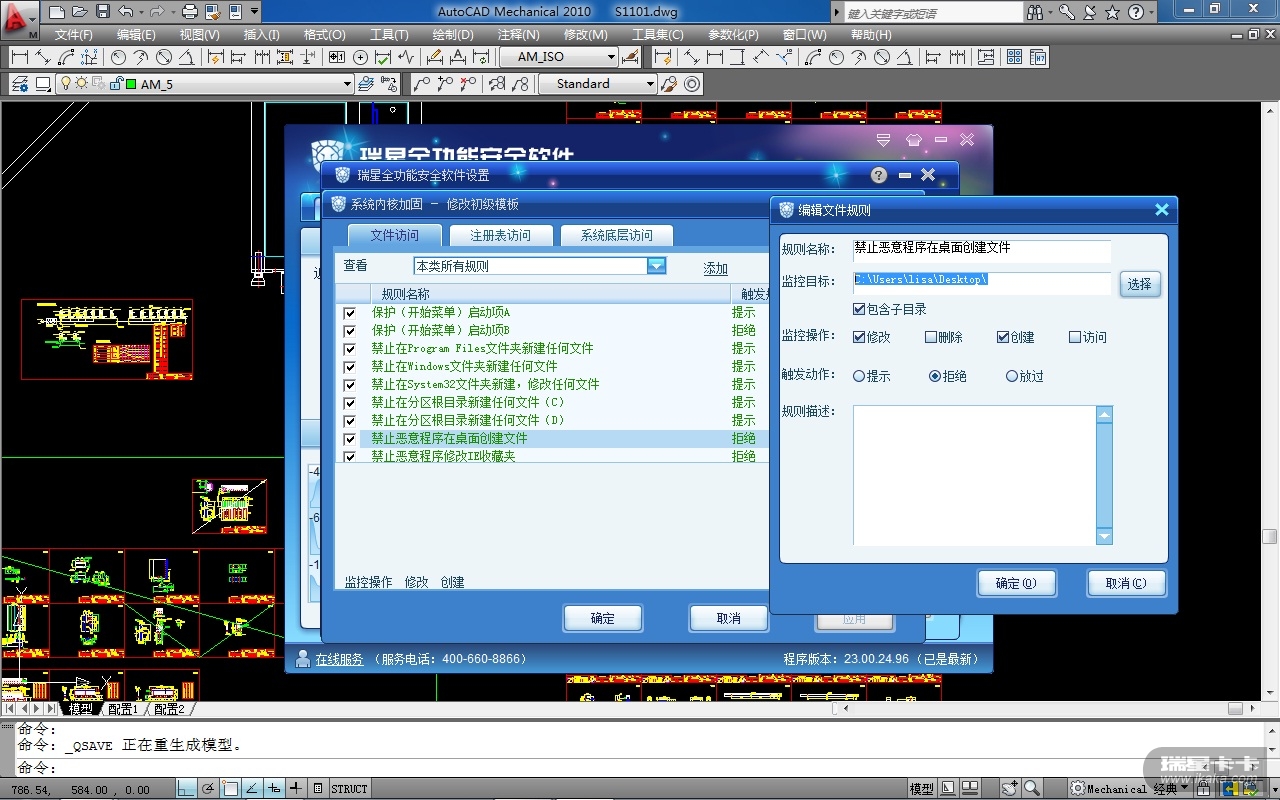This screenshot has width=1280, height=800.
Task: Expand the Undo history dropdown arrow
Action: (x=141, y=12)
